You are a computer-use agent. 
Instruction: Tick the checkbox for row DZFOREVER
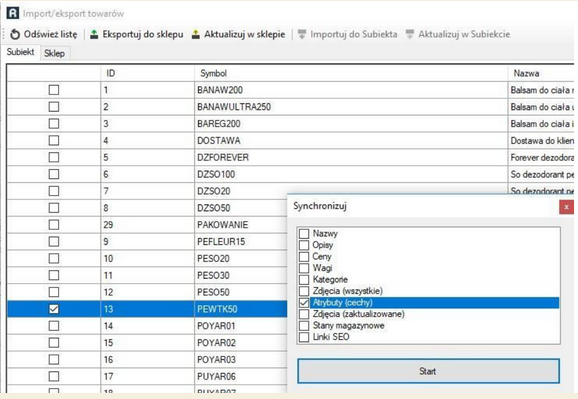click(54, 157)
